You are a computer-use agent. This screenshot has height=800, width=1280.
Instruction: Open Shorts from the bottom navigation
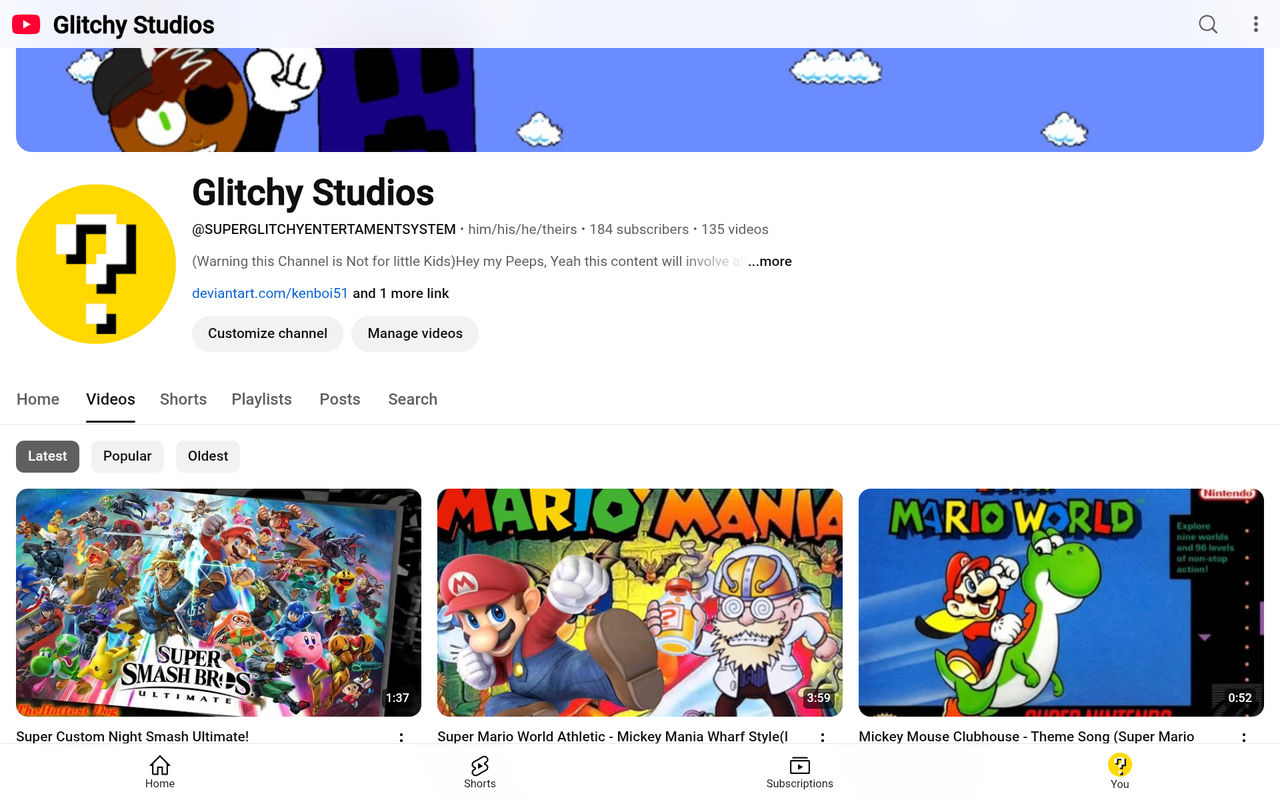(480, 772)
